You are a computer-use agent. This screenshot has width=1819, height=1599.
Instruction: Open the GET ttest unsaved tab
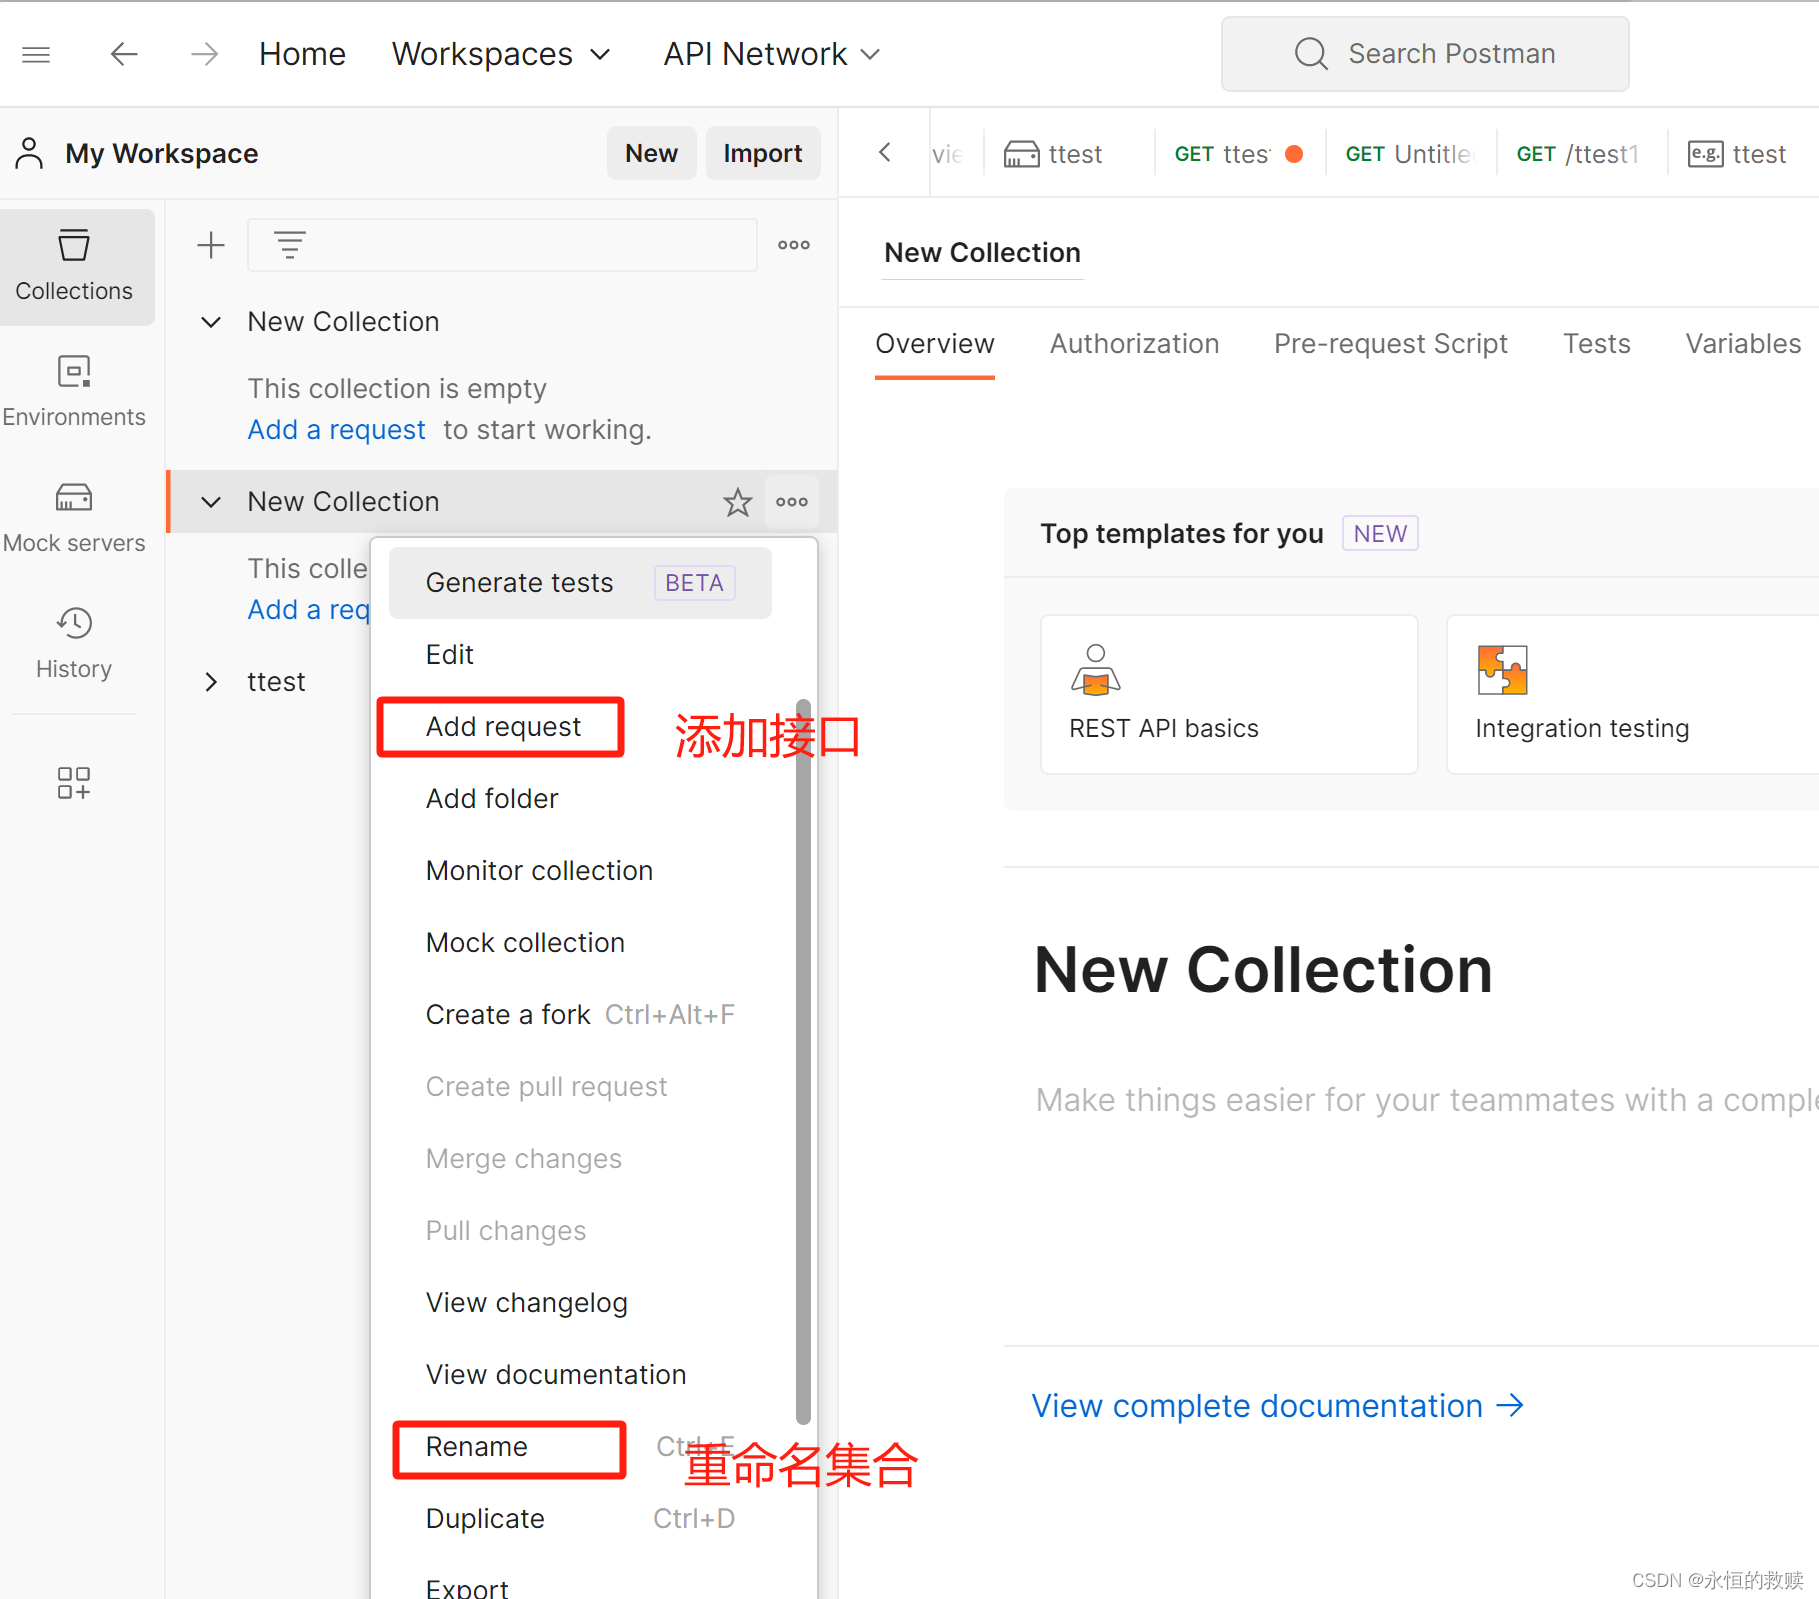pyautogui.click(x=1238, y=154)
